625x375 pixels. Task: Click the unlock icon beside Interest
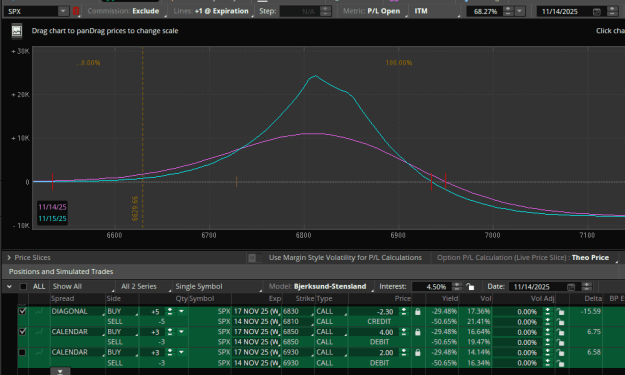tap(470, 287)
